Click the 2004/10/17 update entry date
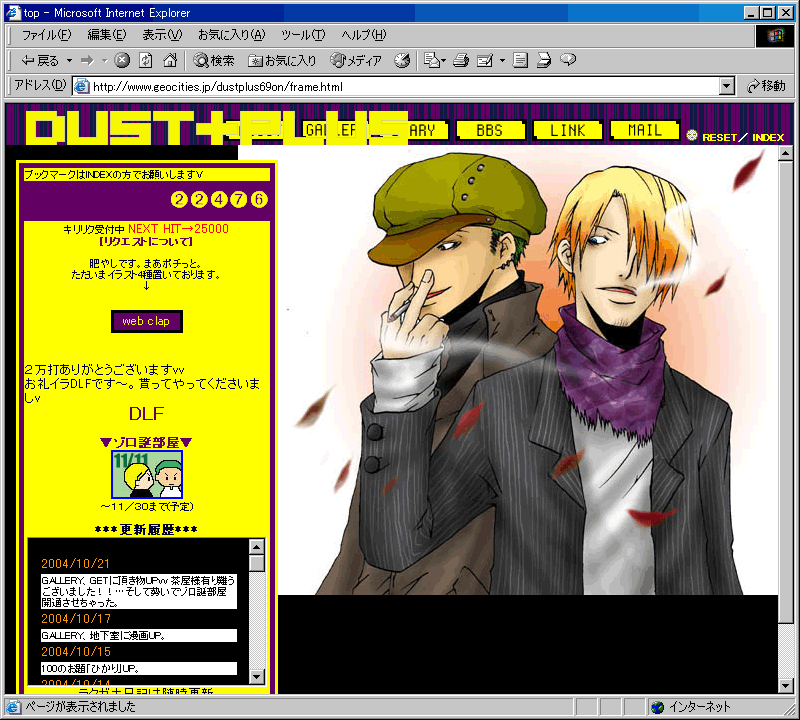This screenshot has width=800, height=720. 76,619
